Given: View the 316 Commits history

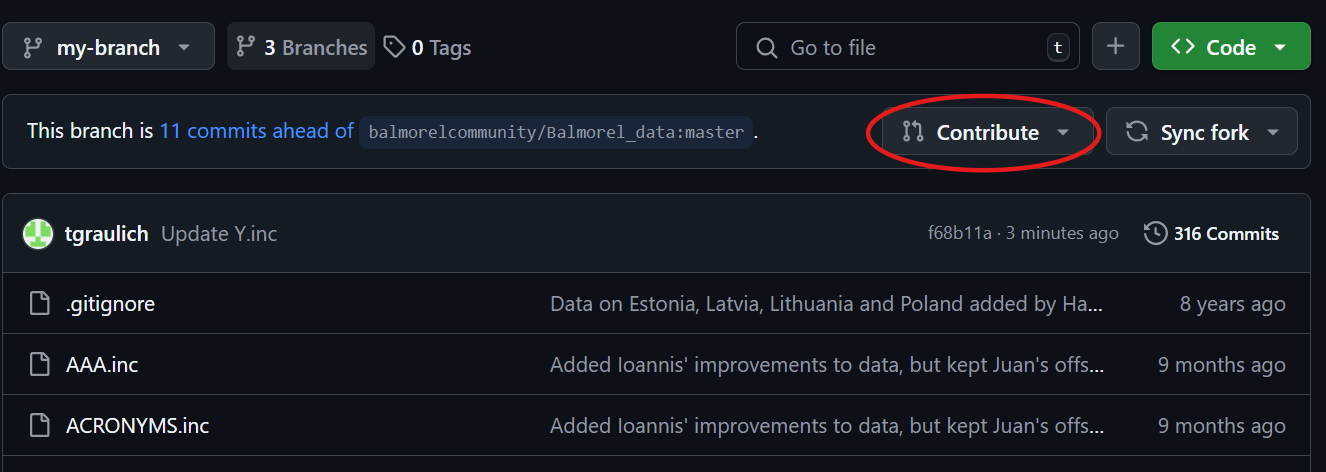Looking at the screenshot, I should [x=1211, y=234].
